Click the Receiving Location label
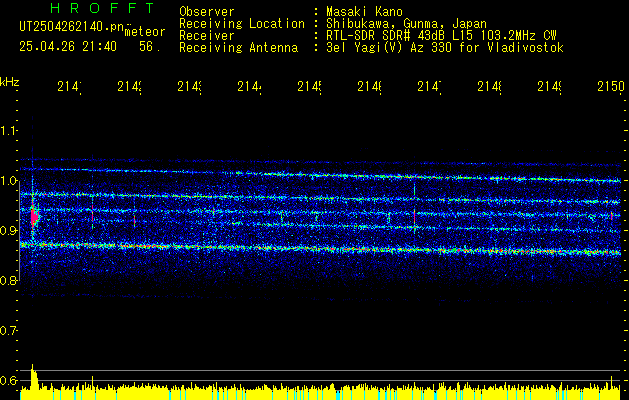 tap(242, 24)
